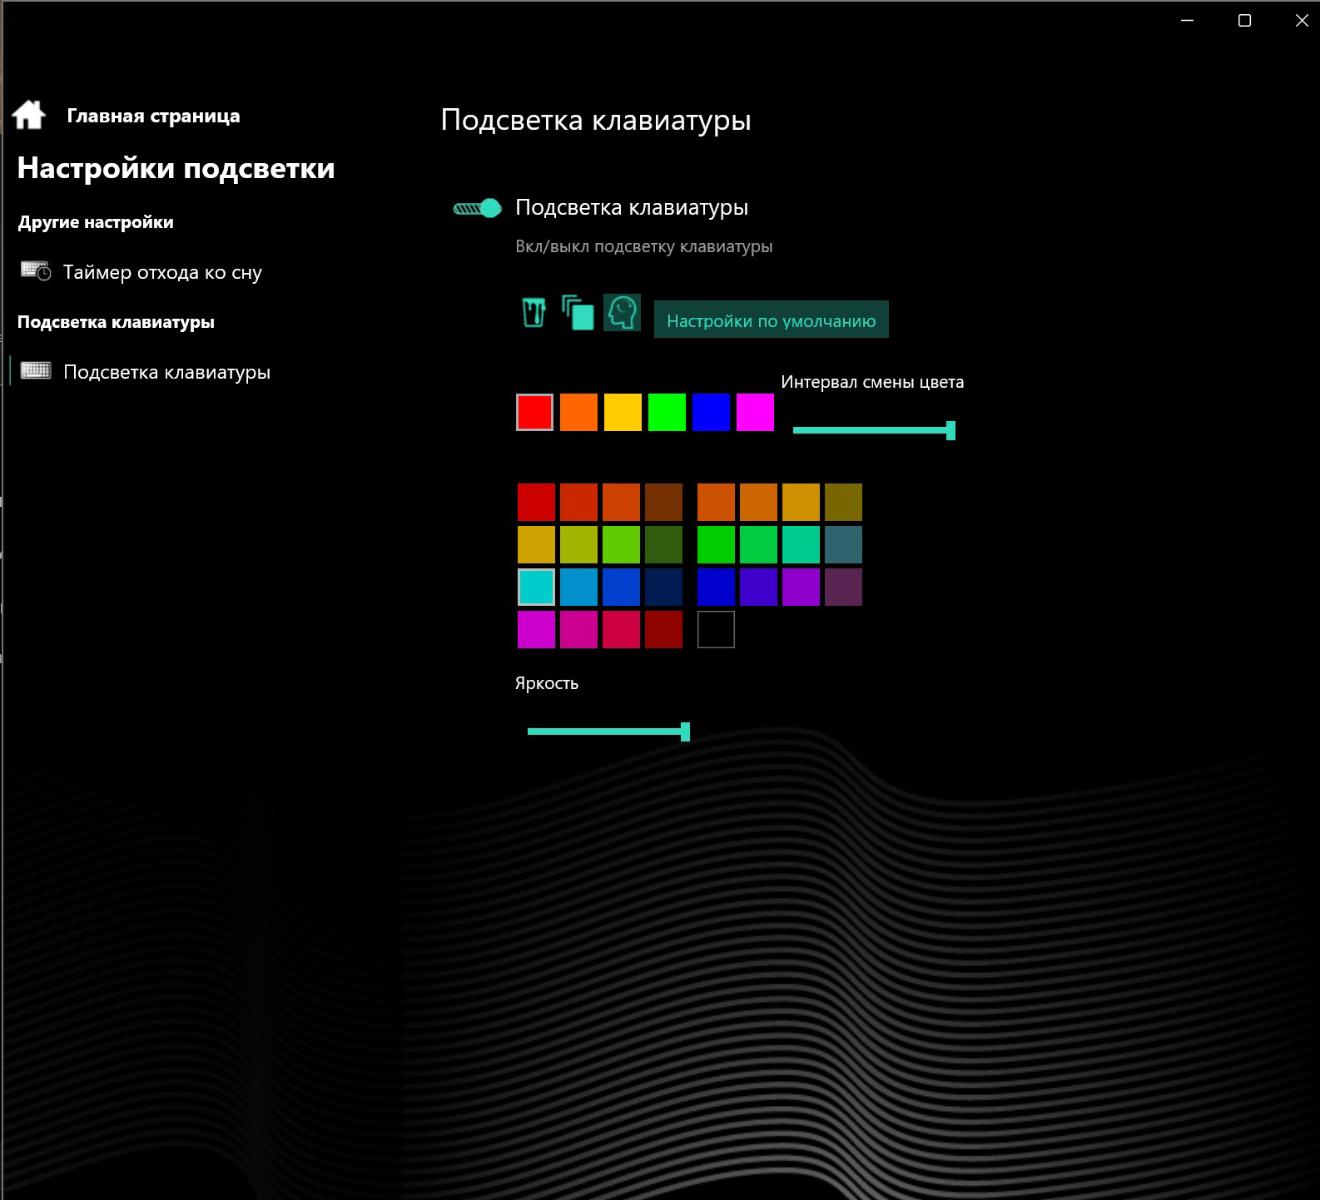Screen dimensions: 1320x1200
Task: Select the paint bucket static color mode
Action: click(x=534, y=312)
